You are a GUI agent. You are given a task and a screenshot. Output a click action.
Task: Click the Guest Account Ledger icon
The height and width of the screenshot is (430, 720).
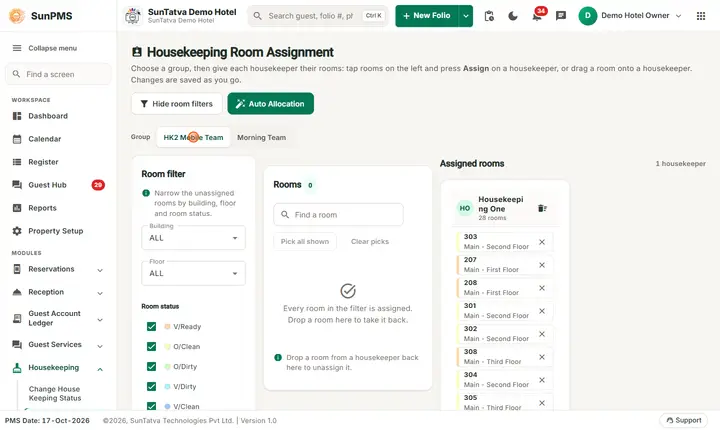coord(17,318)
